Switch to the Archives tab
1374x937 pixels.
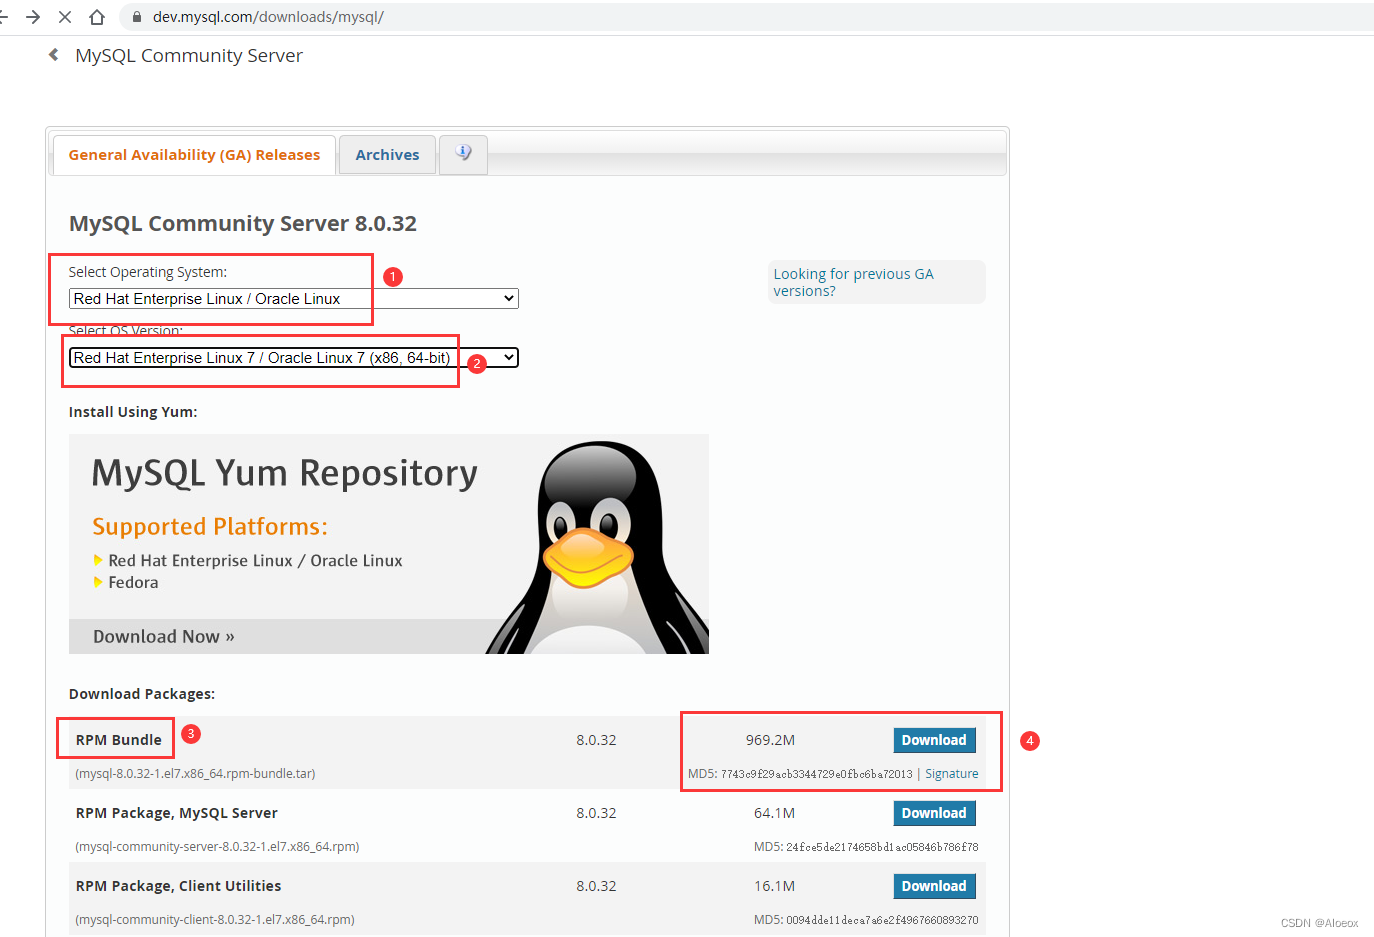[x=387, y=155]
